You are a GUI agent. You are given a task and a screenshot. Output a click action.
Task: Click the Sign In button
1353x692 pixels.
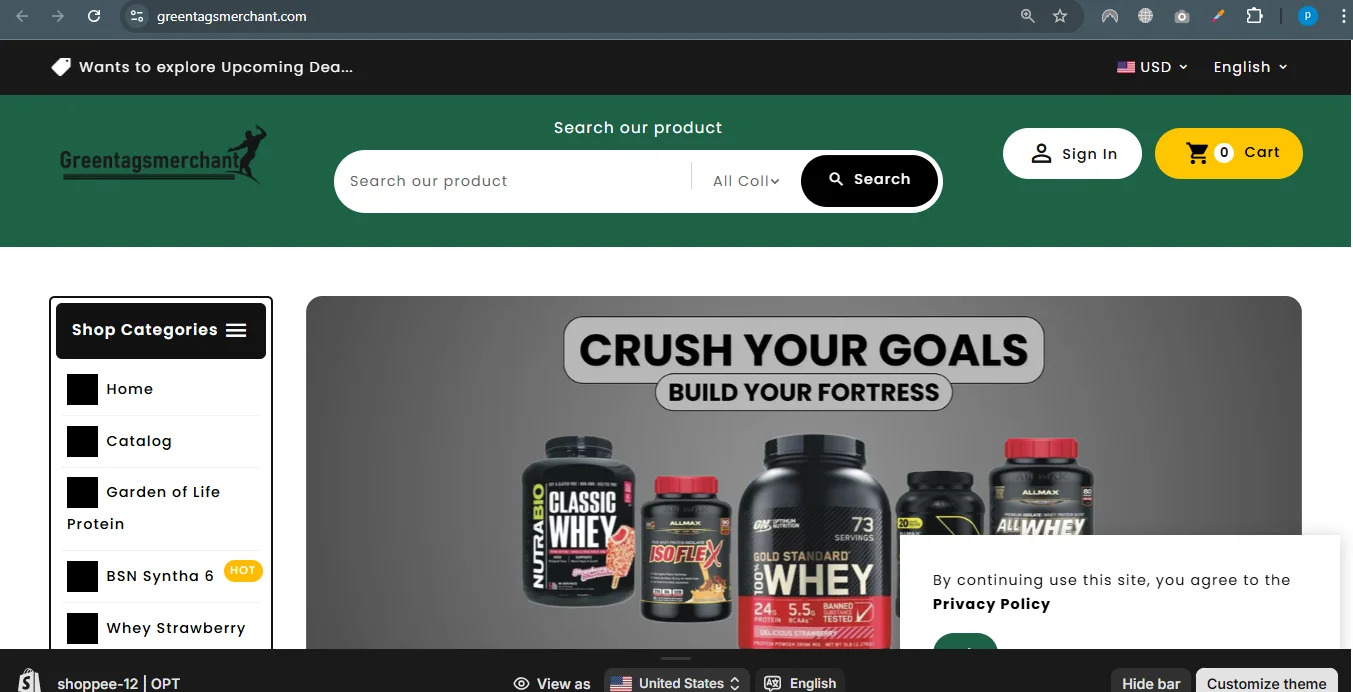(1072, 153)
